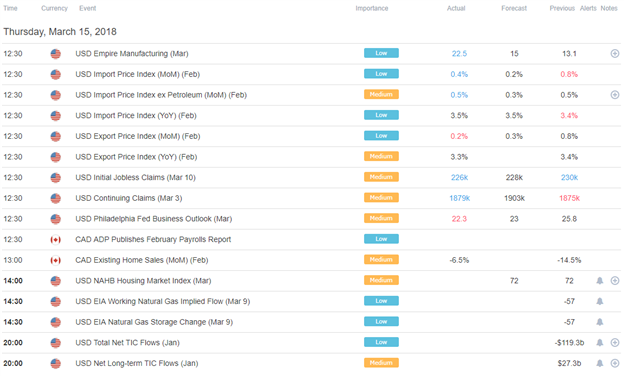The image size is (624, 376).
Task: Click Low importance badge for Export Price MoM
Action: tap(381, 136)
